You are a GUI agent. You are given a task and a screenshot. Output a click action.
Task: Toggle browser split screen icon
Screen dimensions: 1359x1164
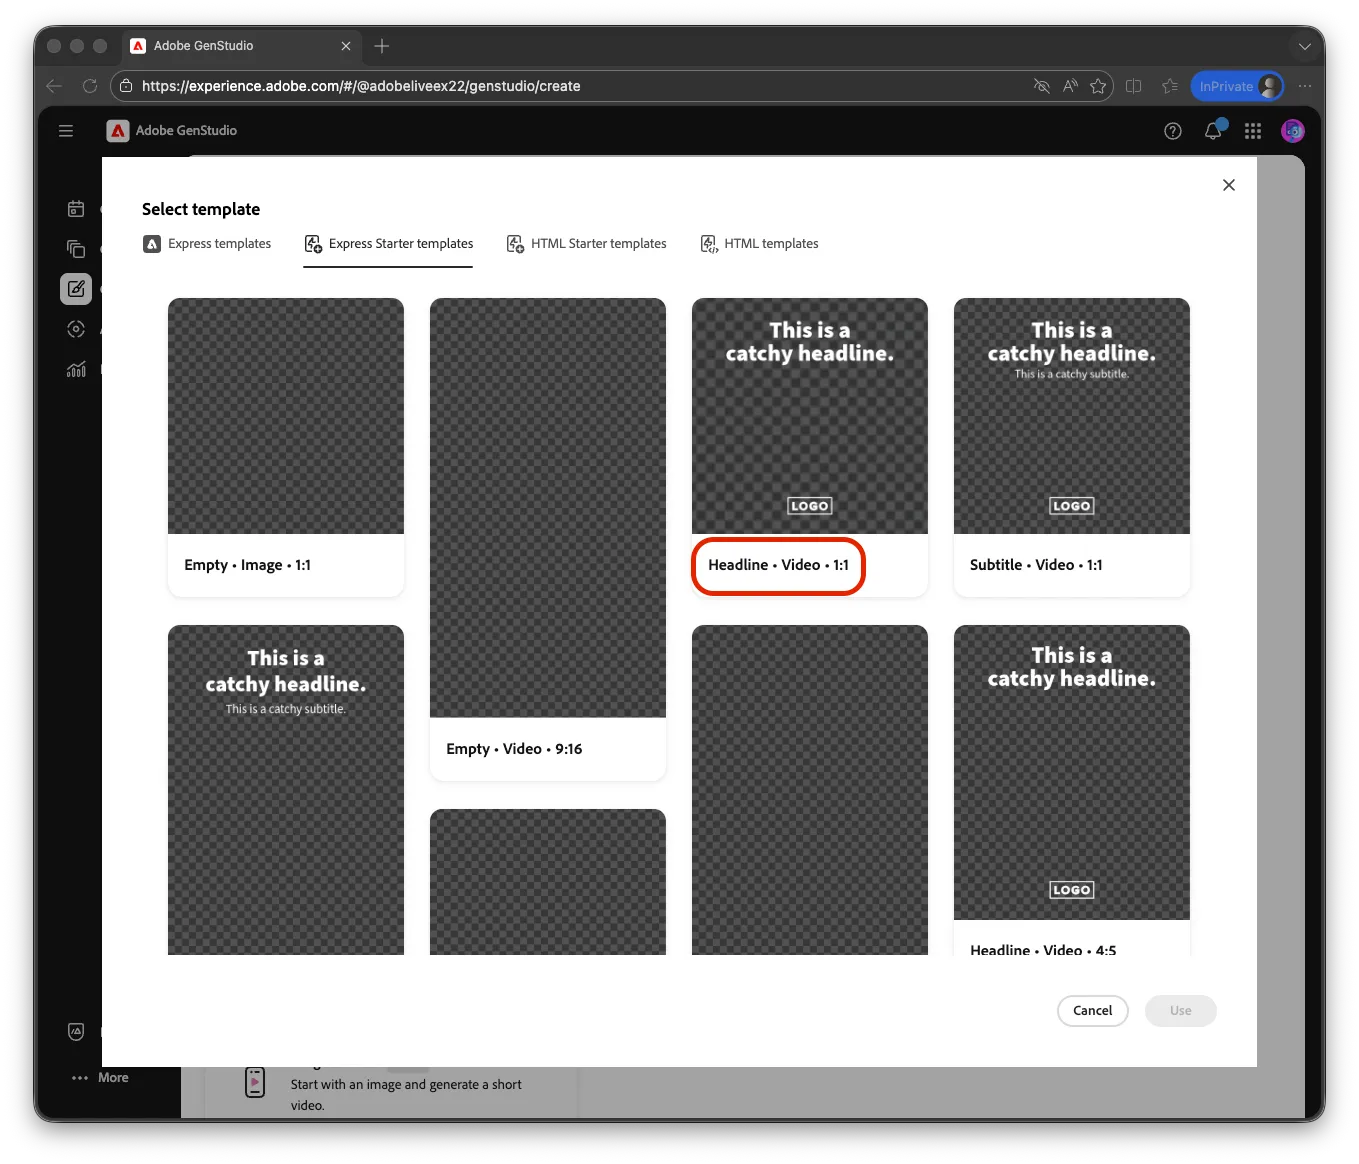click(x=1134, y=86)
